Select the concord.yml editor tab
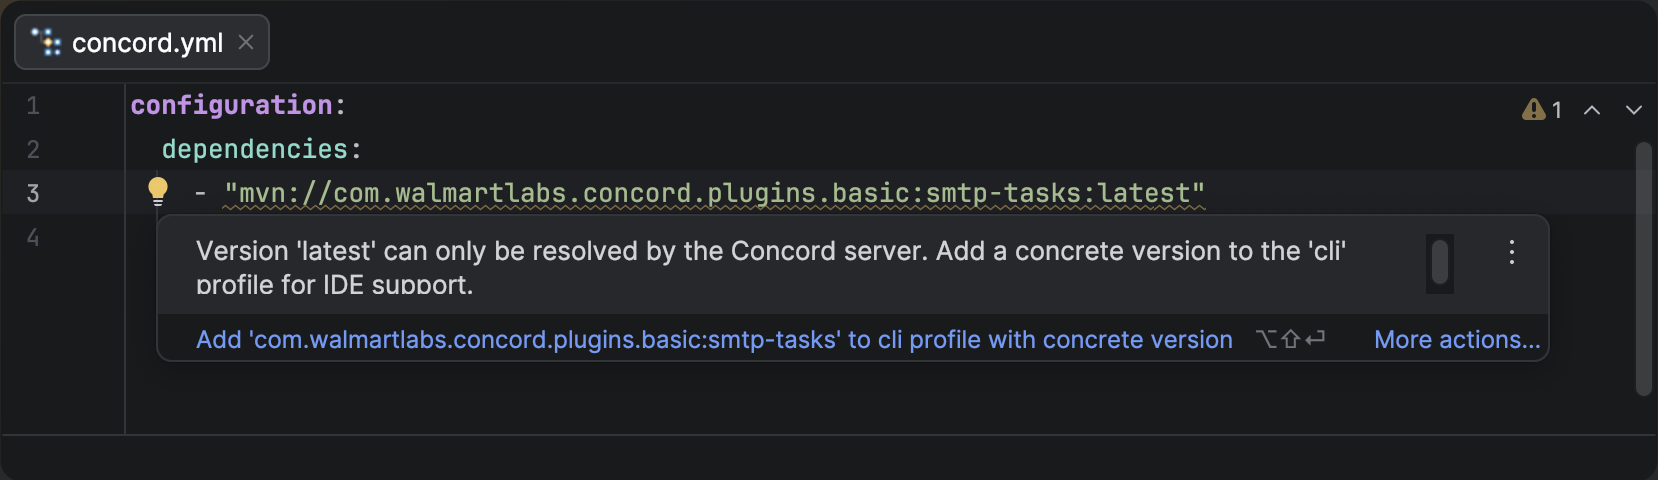Viewport: 1658px width, 480px height. point(147,43)
